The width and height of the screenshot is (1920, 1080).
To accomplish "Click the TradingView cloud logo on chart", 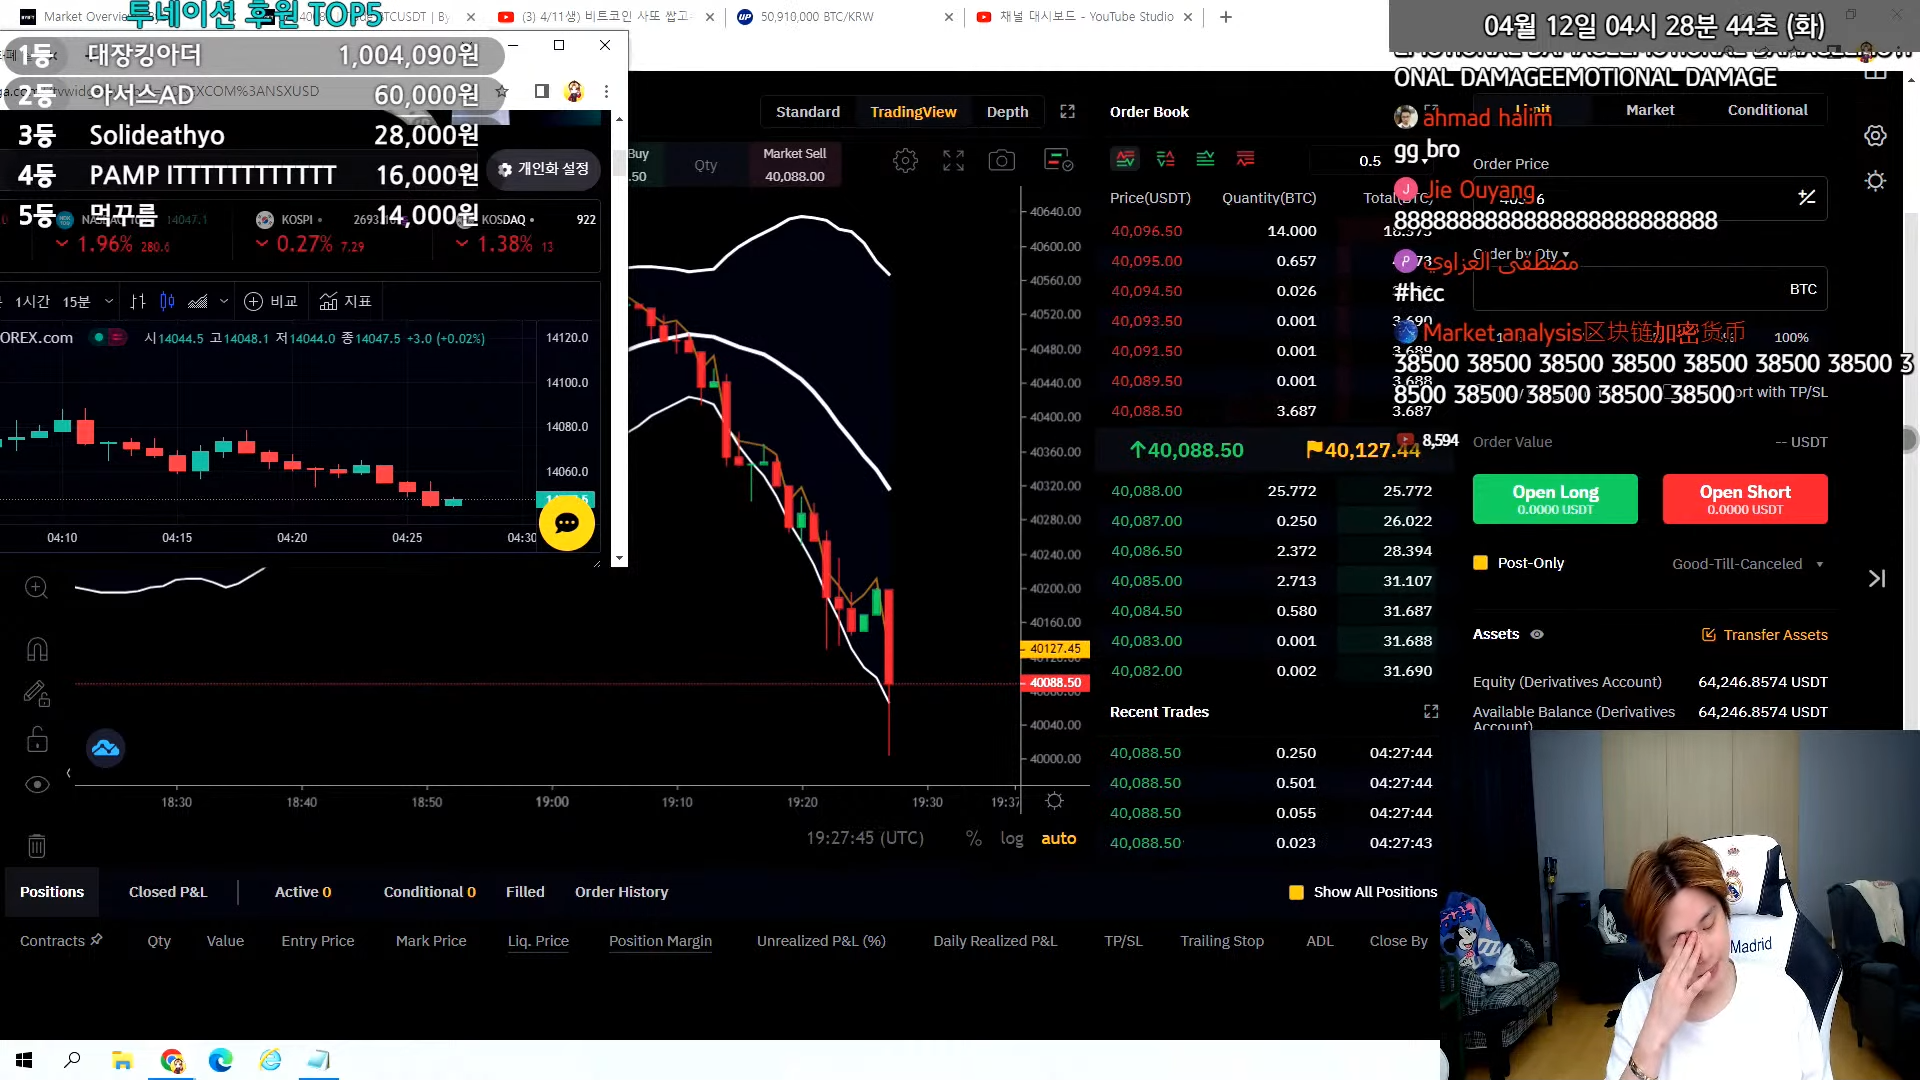I will point(105,748).
